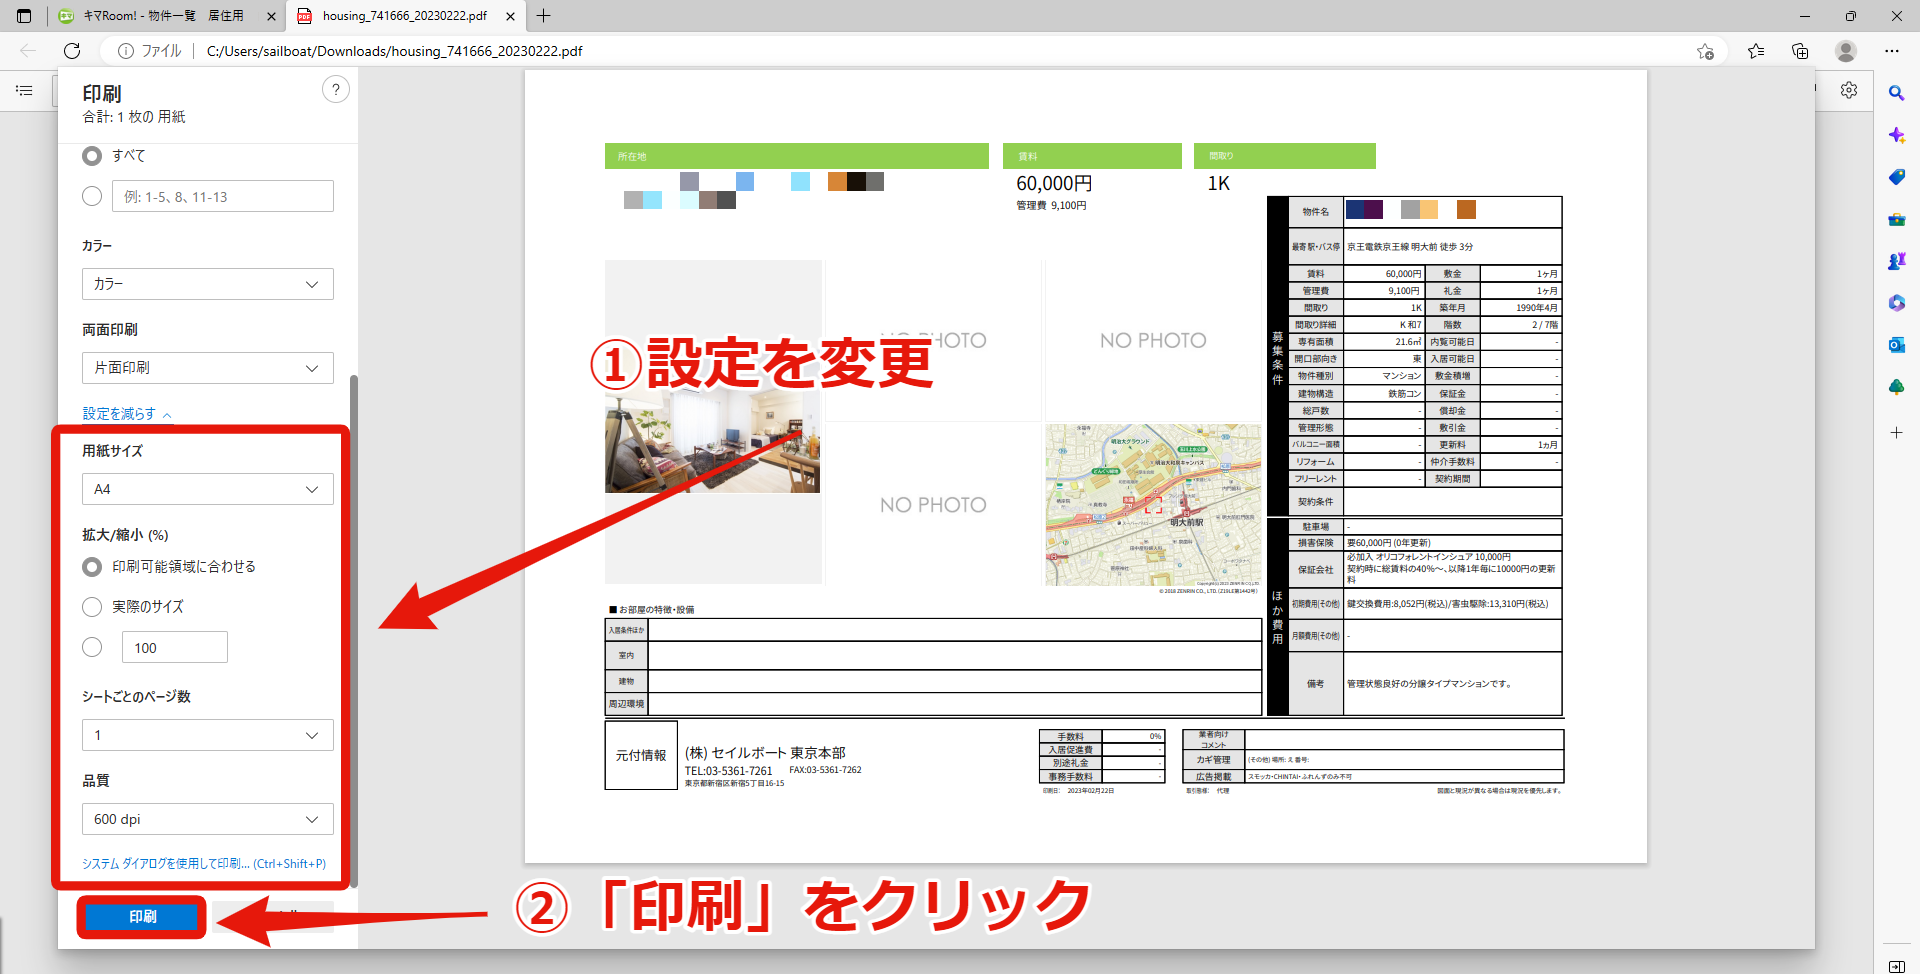Image resolution: width=1920 pixels, height=974 pixels.
Task: Open the tab actions menu icon
Action: pyautogui.click(x=24, y=16)
